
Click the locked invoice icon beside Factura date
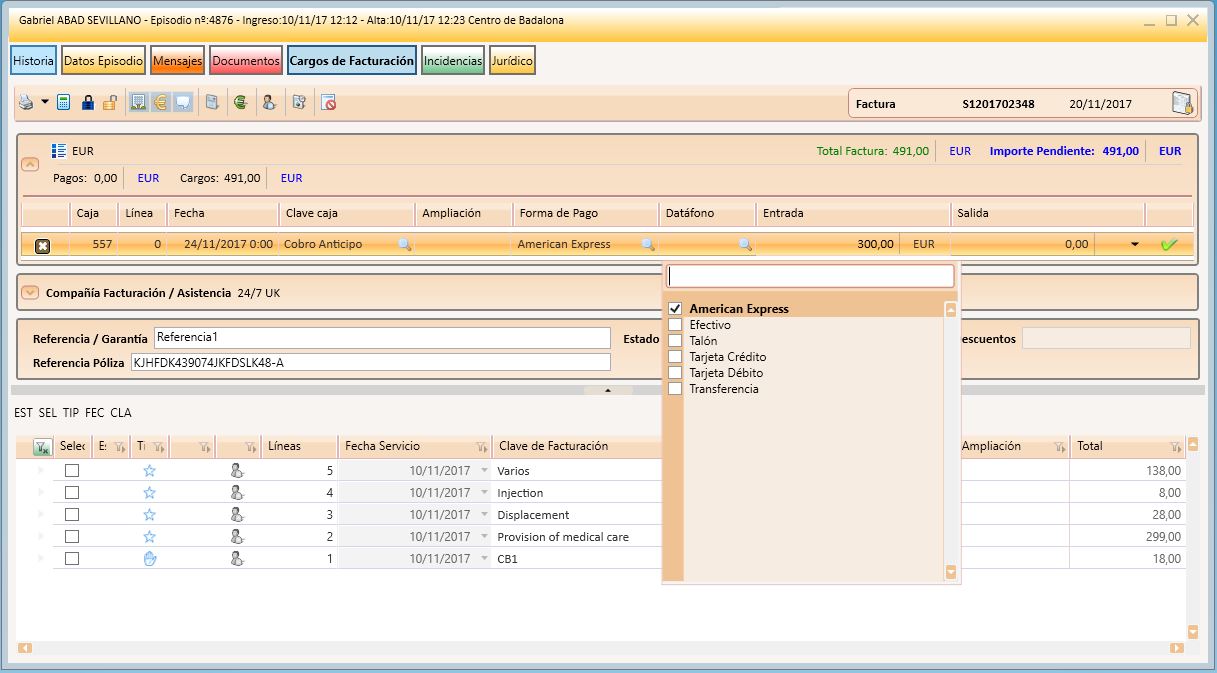[x=1182, y=103]
